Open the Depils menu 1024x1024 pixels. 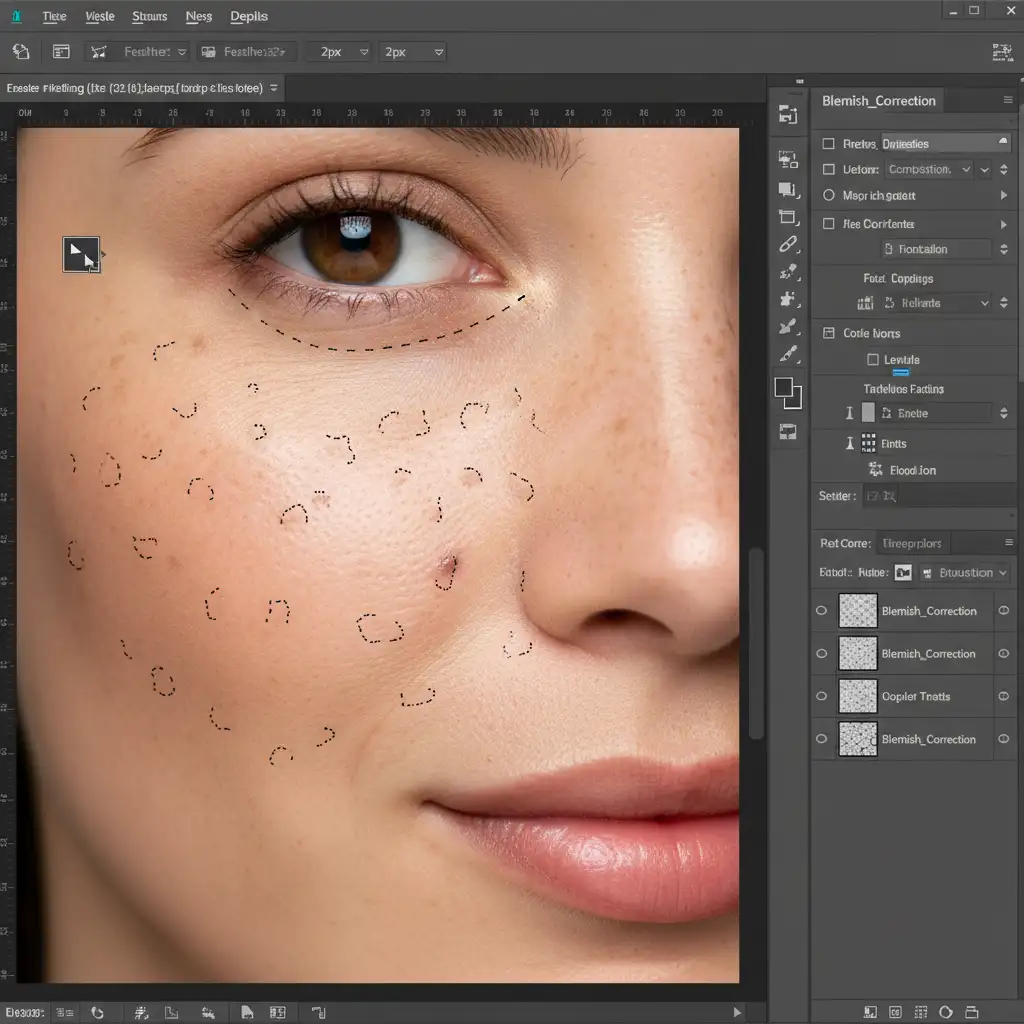(x=249, y=17)
